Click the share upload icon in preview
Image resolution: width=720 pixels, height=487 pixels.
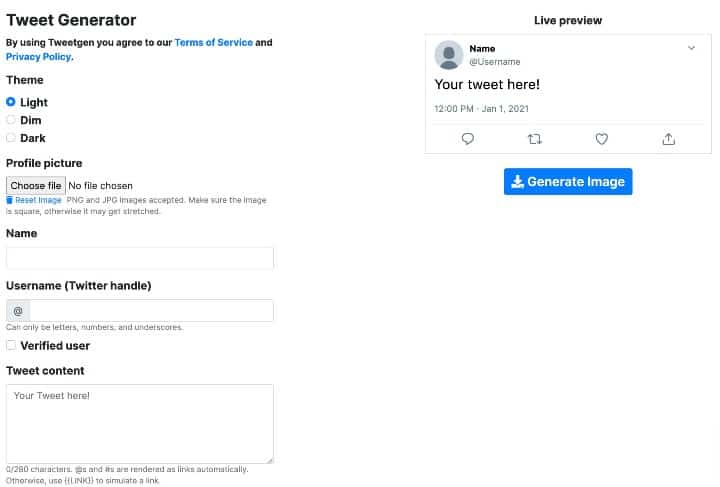(x=669, y=139)
